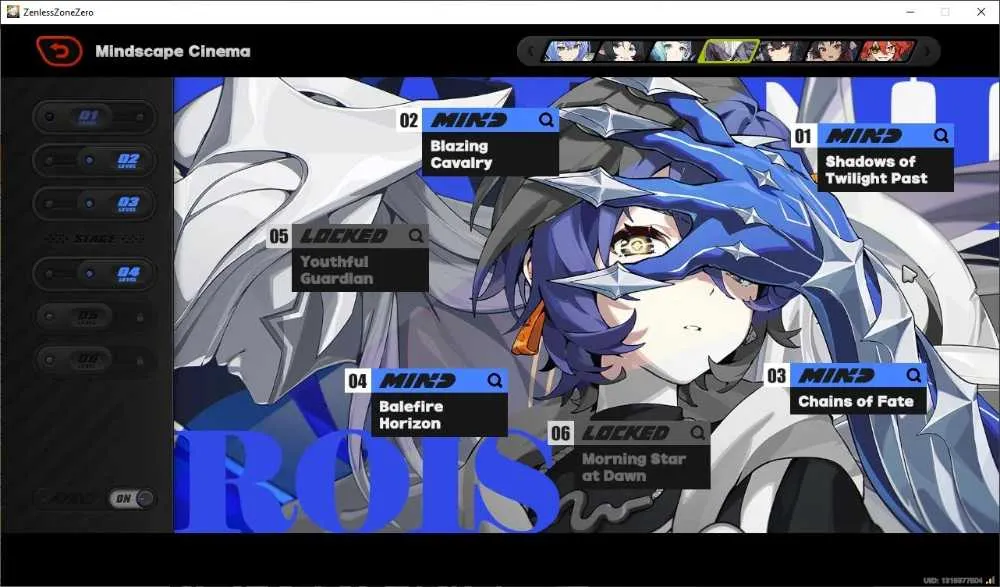
Task: Select the red-haired character portrait
Action: click(886, 51)
